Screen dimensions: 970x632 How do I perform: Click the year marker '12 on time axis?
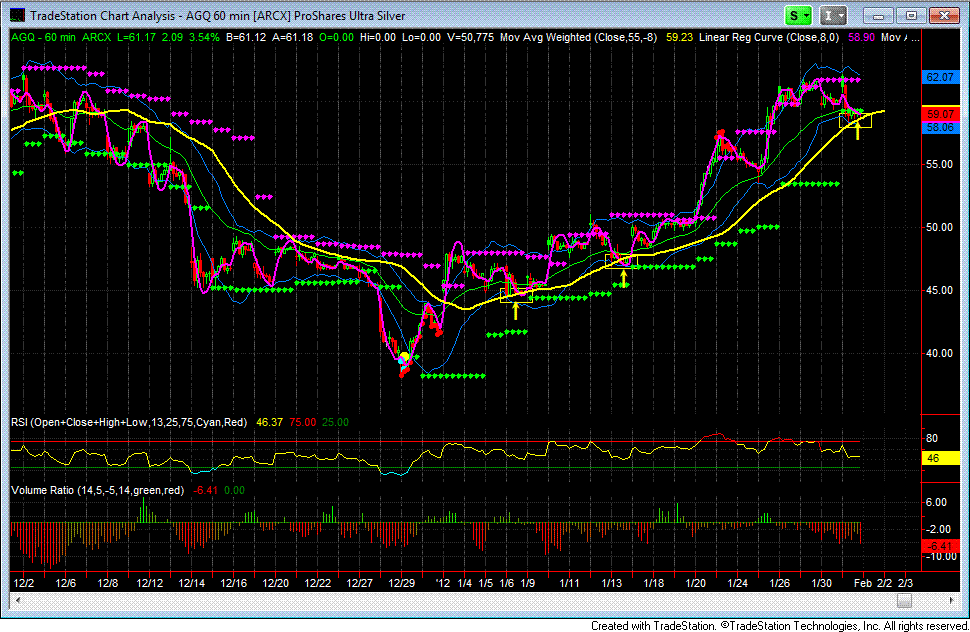click(x=443, y=583)
